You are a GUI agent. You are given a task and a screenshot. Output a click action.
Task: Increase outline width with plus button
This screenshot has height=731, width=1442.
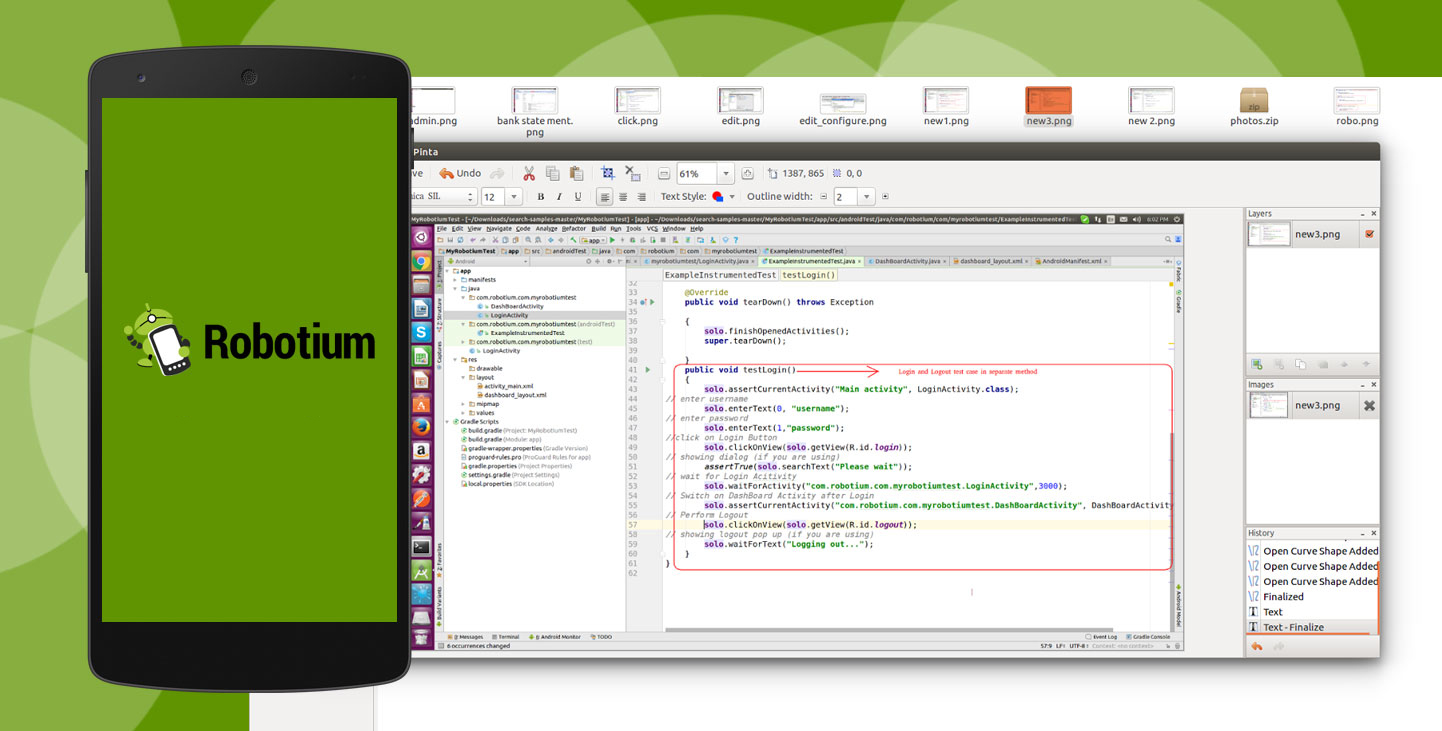885,197
